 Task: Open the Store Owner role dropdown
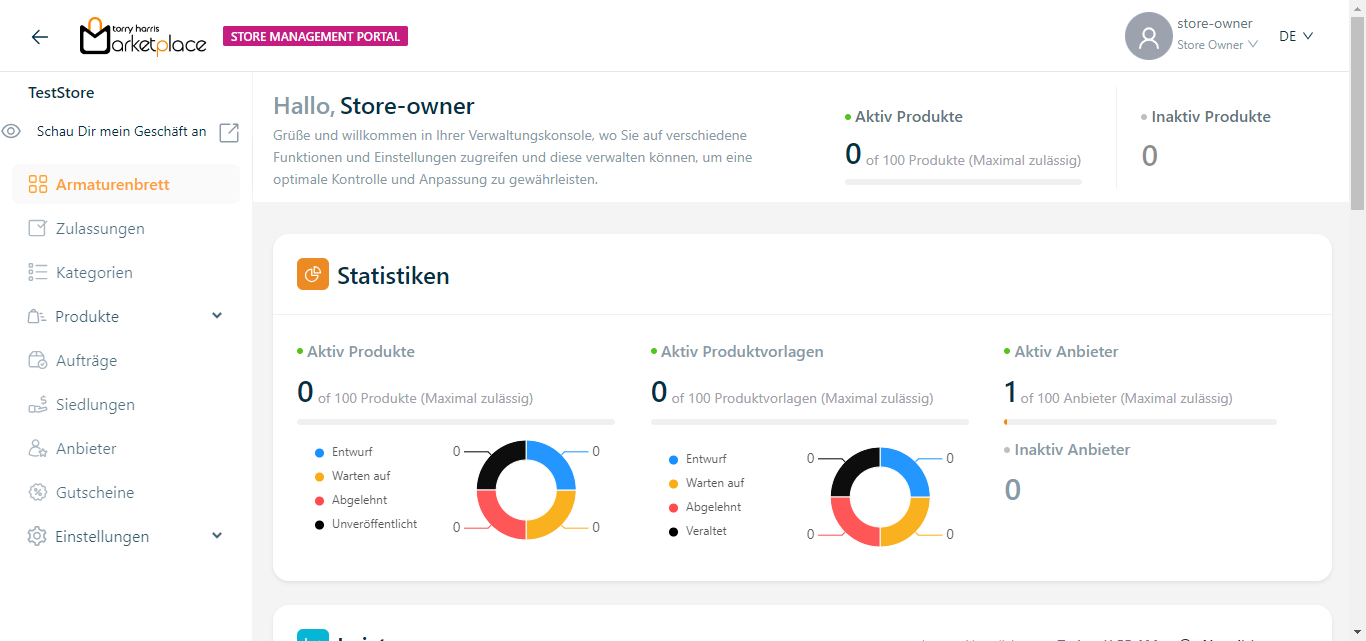[x=1216, y=45]
